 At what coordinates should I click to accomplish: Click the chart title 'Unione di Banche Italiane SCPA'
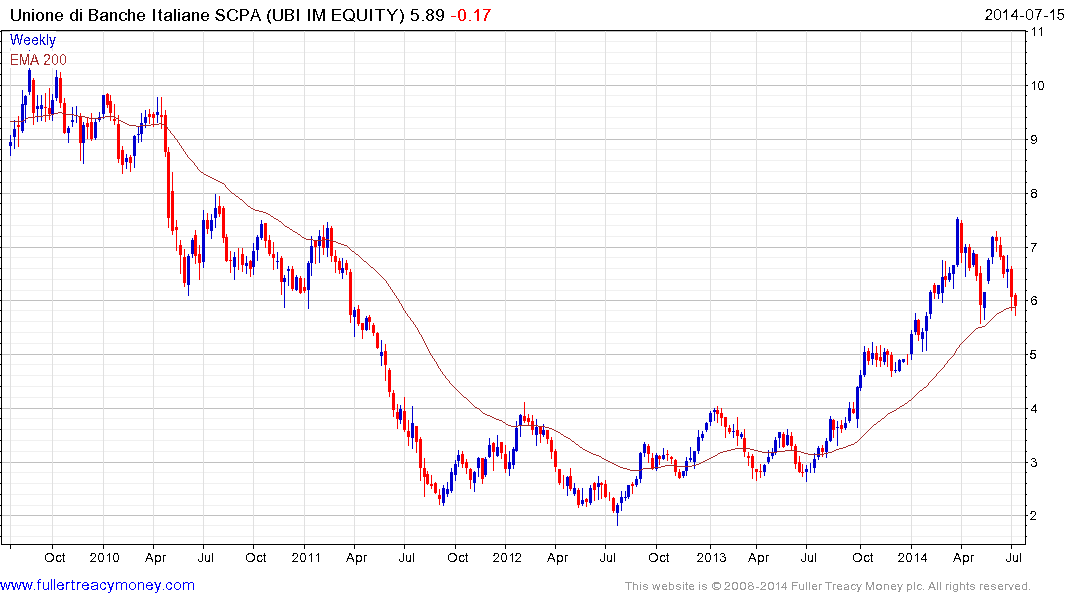click(x=137, y=15)
